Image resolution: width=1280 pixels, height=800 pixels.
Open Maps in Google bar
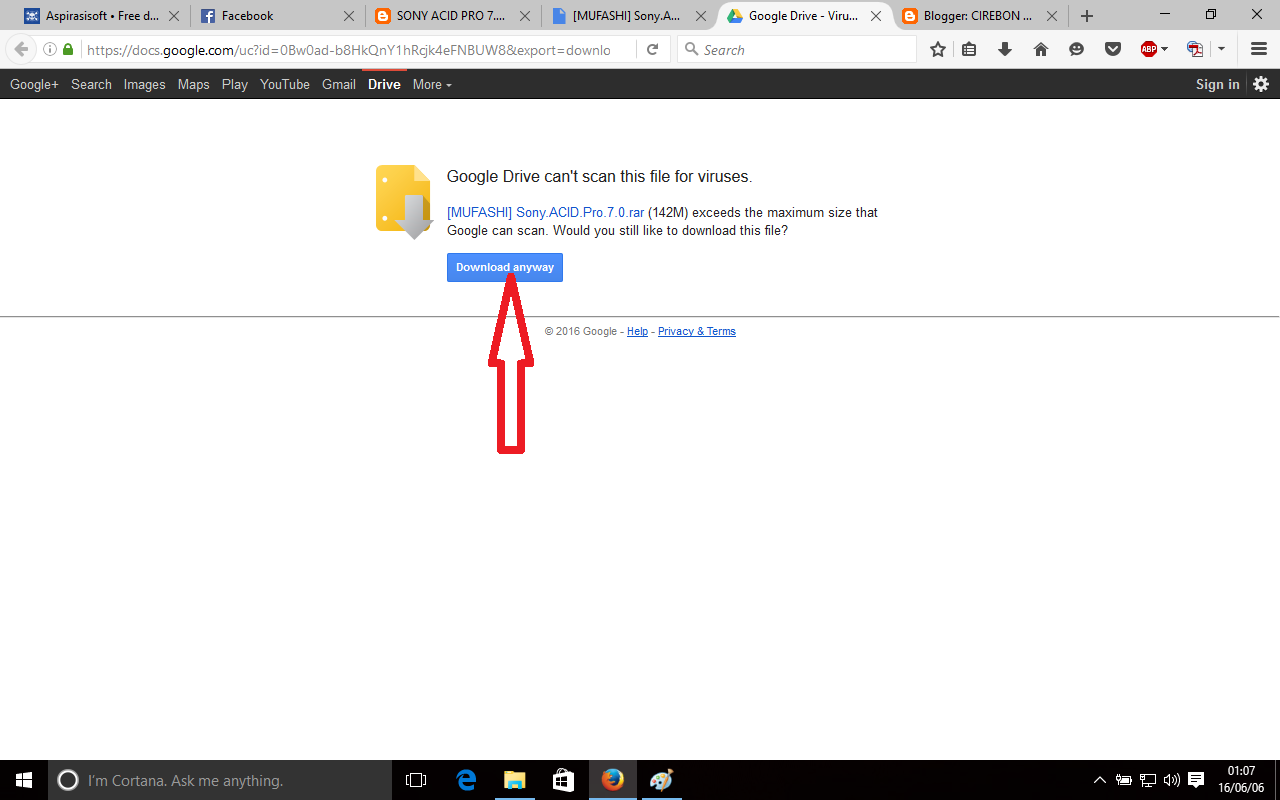tap(193, 84)
